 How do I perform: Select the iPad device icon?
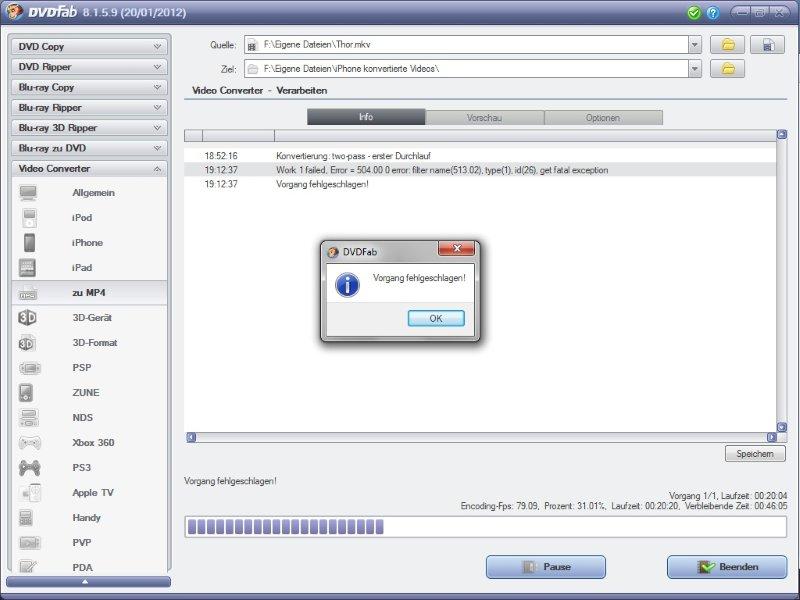coord(27,267)
